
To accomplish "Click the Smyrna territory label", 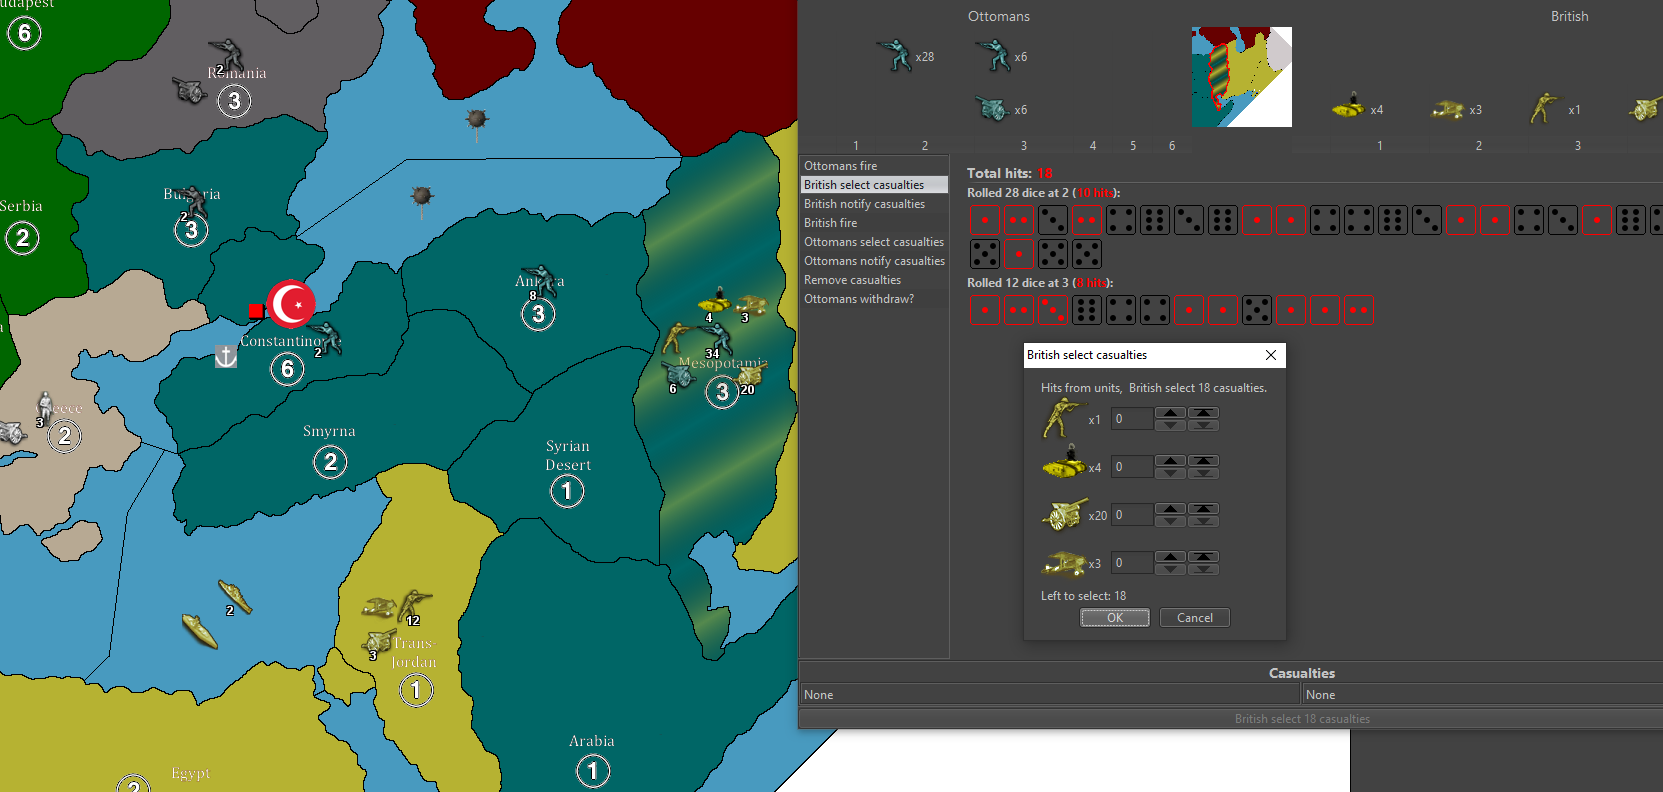I will (x=329, y=431).
